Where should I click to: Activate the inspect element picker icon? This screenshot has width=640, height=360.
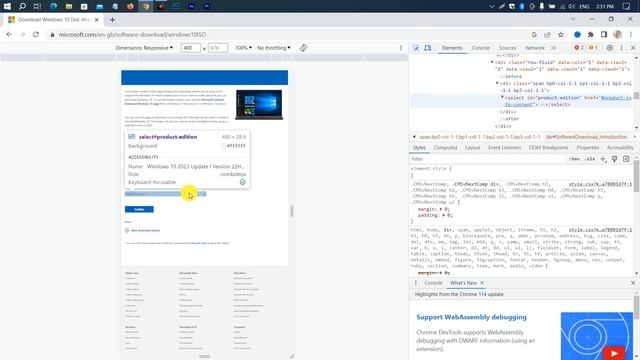click(x=416, y=48)
